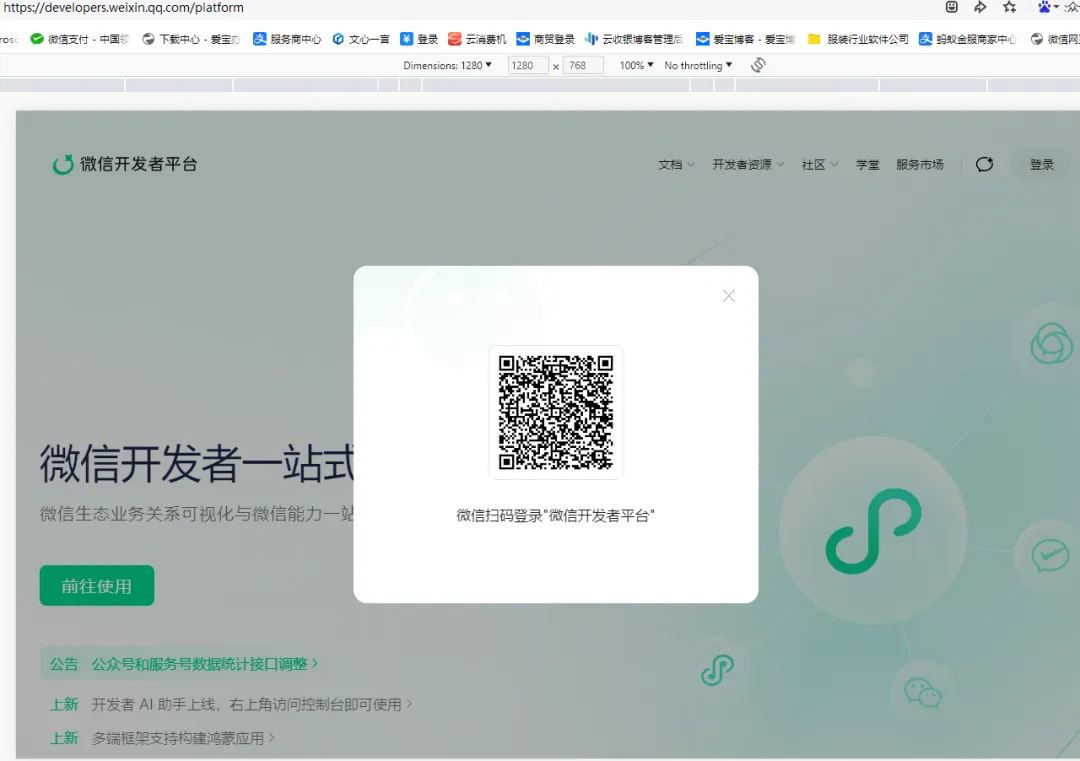Click the share arrow icon in address bar
This screenshot has width=1080, height=761.
point(980,7)
